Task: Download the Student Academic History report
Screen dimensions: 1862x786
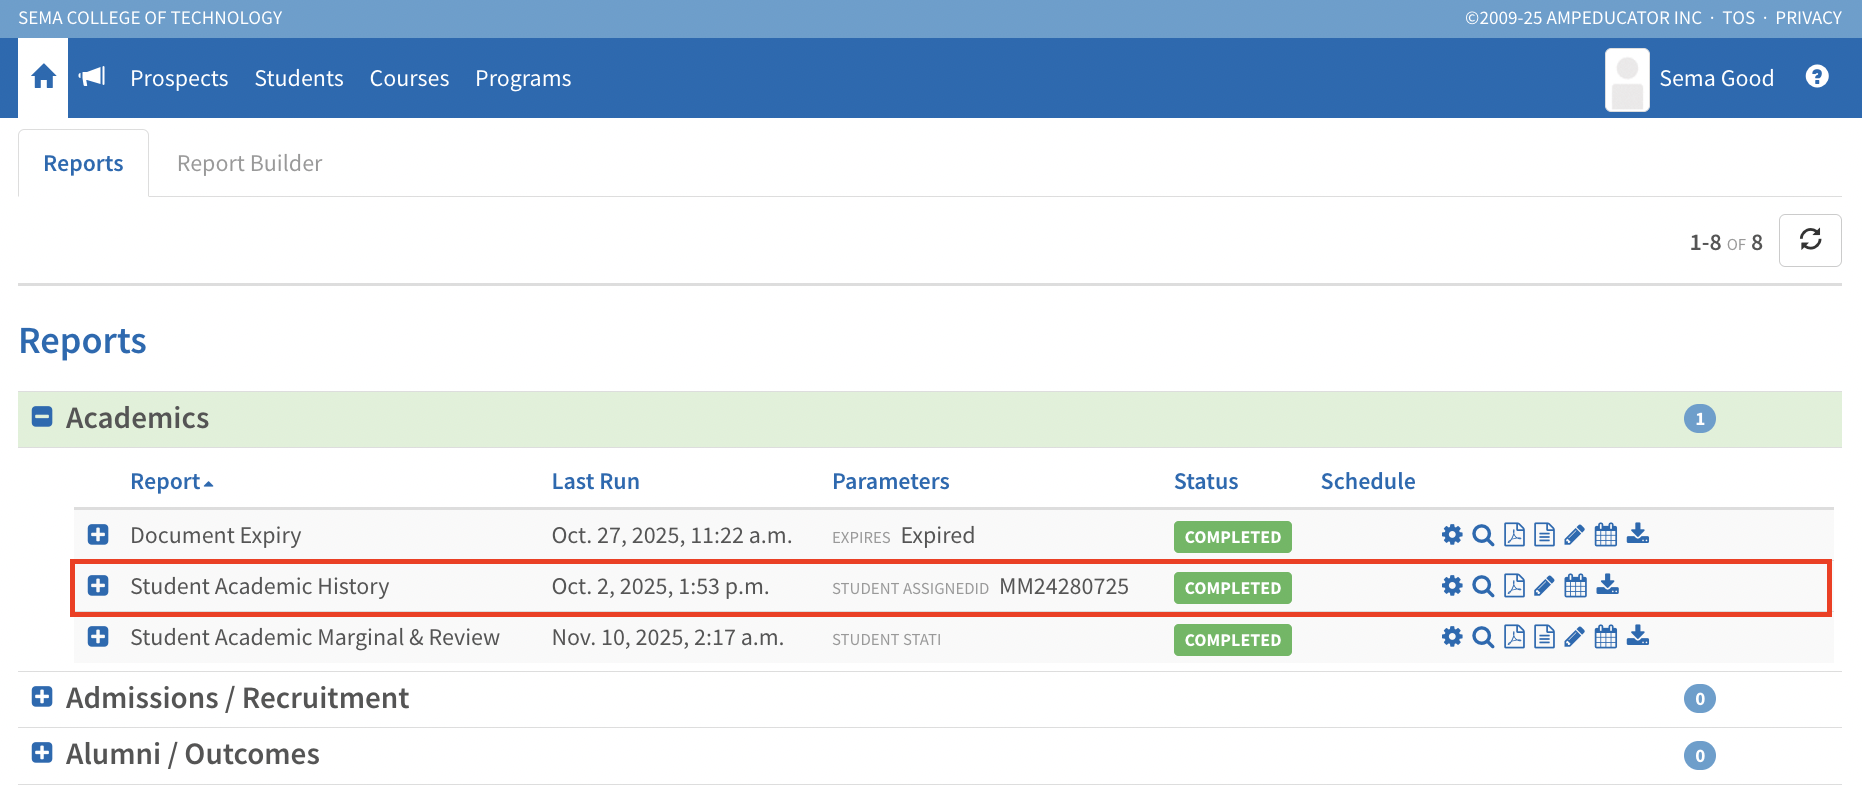Action: [x=1607, y=586]
